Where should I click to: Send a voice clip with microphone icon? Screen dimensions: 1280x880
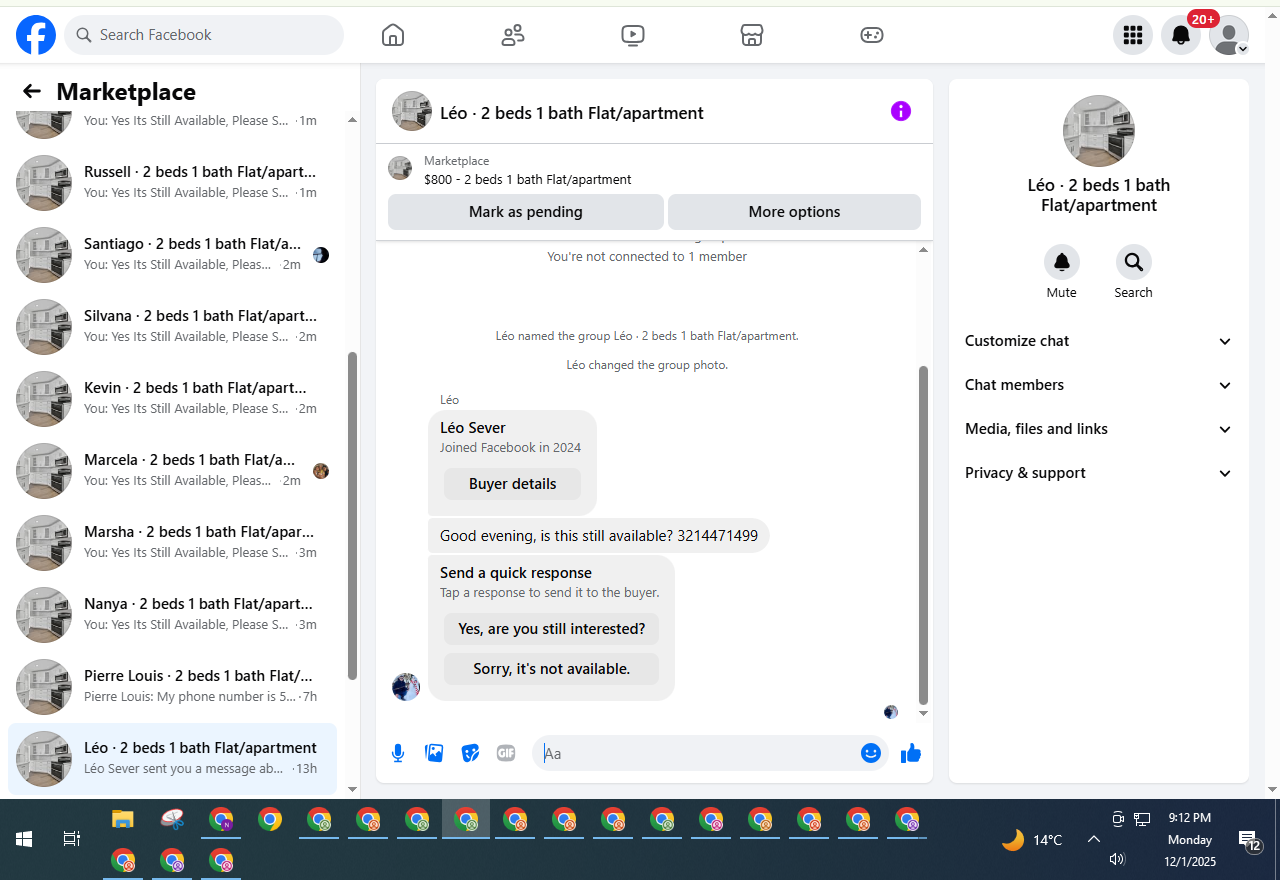coord(398,753)
